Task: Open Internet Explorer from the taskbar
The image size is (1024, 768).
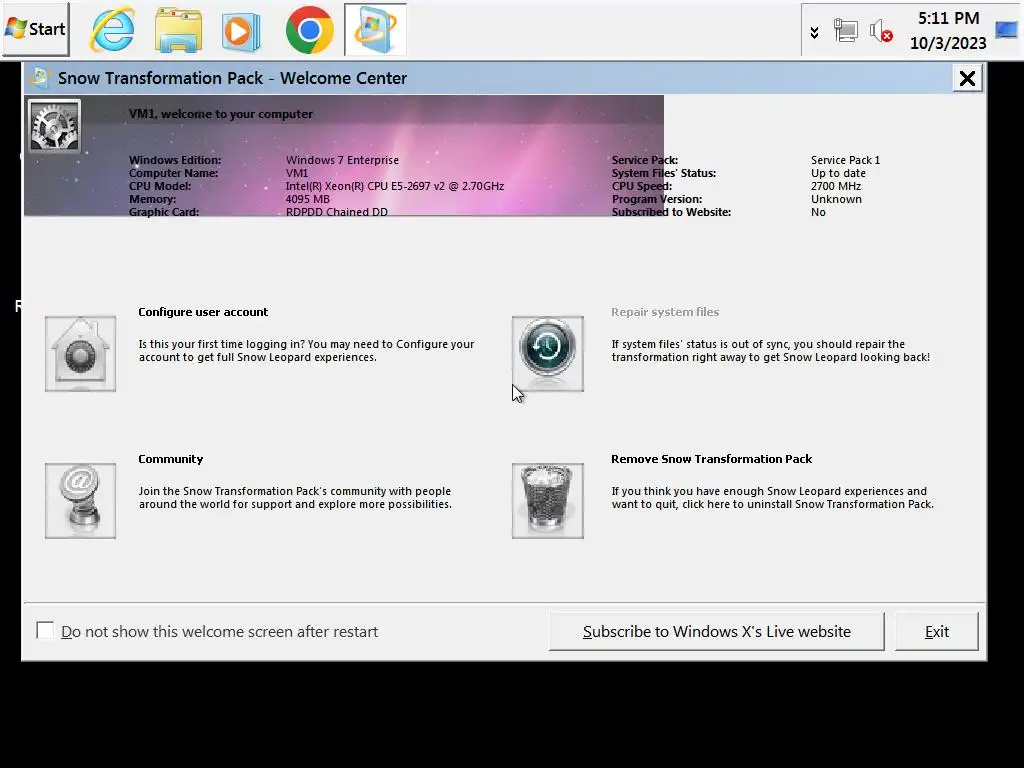Action: click(113, 29)
